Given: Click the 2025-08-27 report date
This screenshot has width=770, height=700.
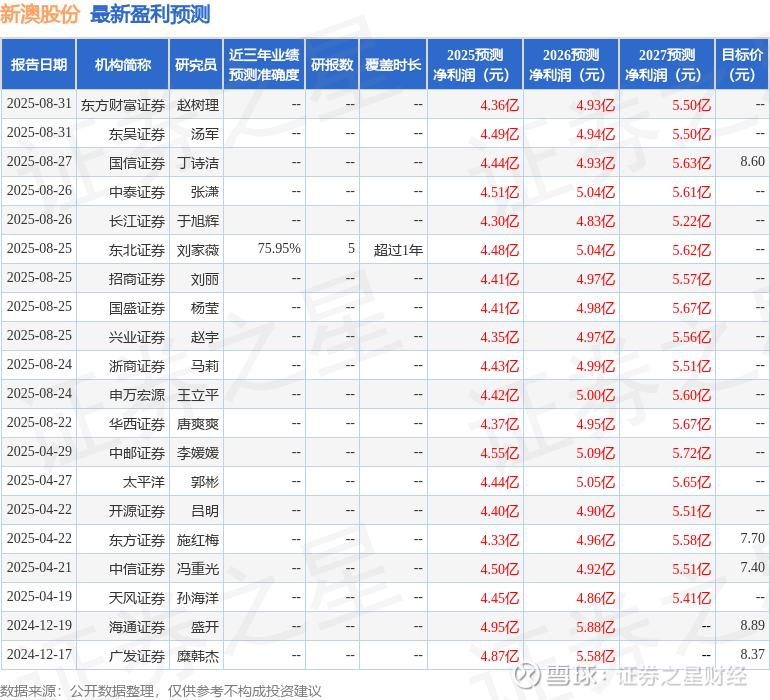Looking at the screenshot, I should point(39,161).
